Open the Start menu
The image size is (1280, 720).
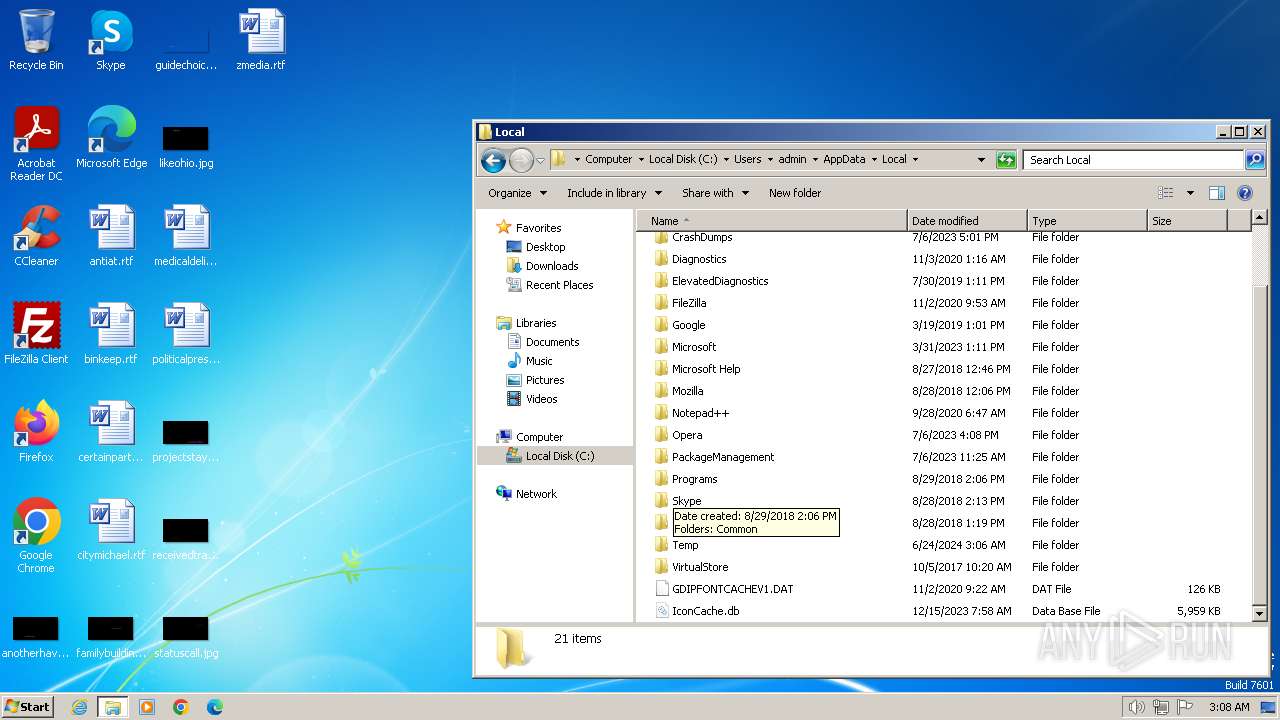pyautogui.click(x=28, y=706)
